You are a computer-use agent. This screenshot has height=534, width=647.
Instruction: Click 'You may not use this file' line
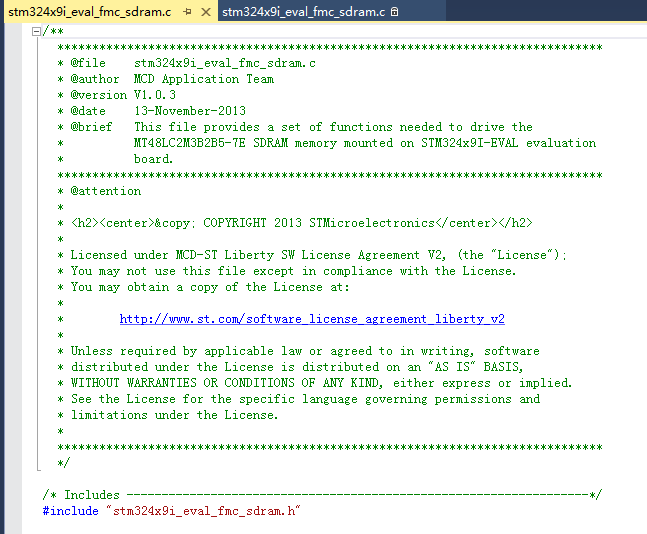pyautogui.click(x=287, y=271)
